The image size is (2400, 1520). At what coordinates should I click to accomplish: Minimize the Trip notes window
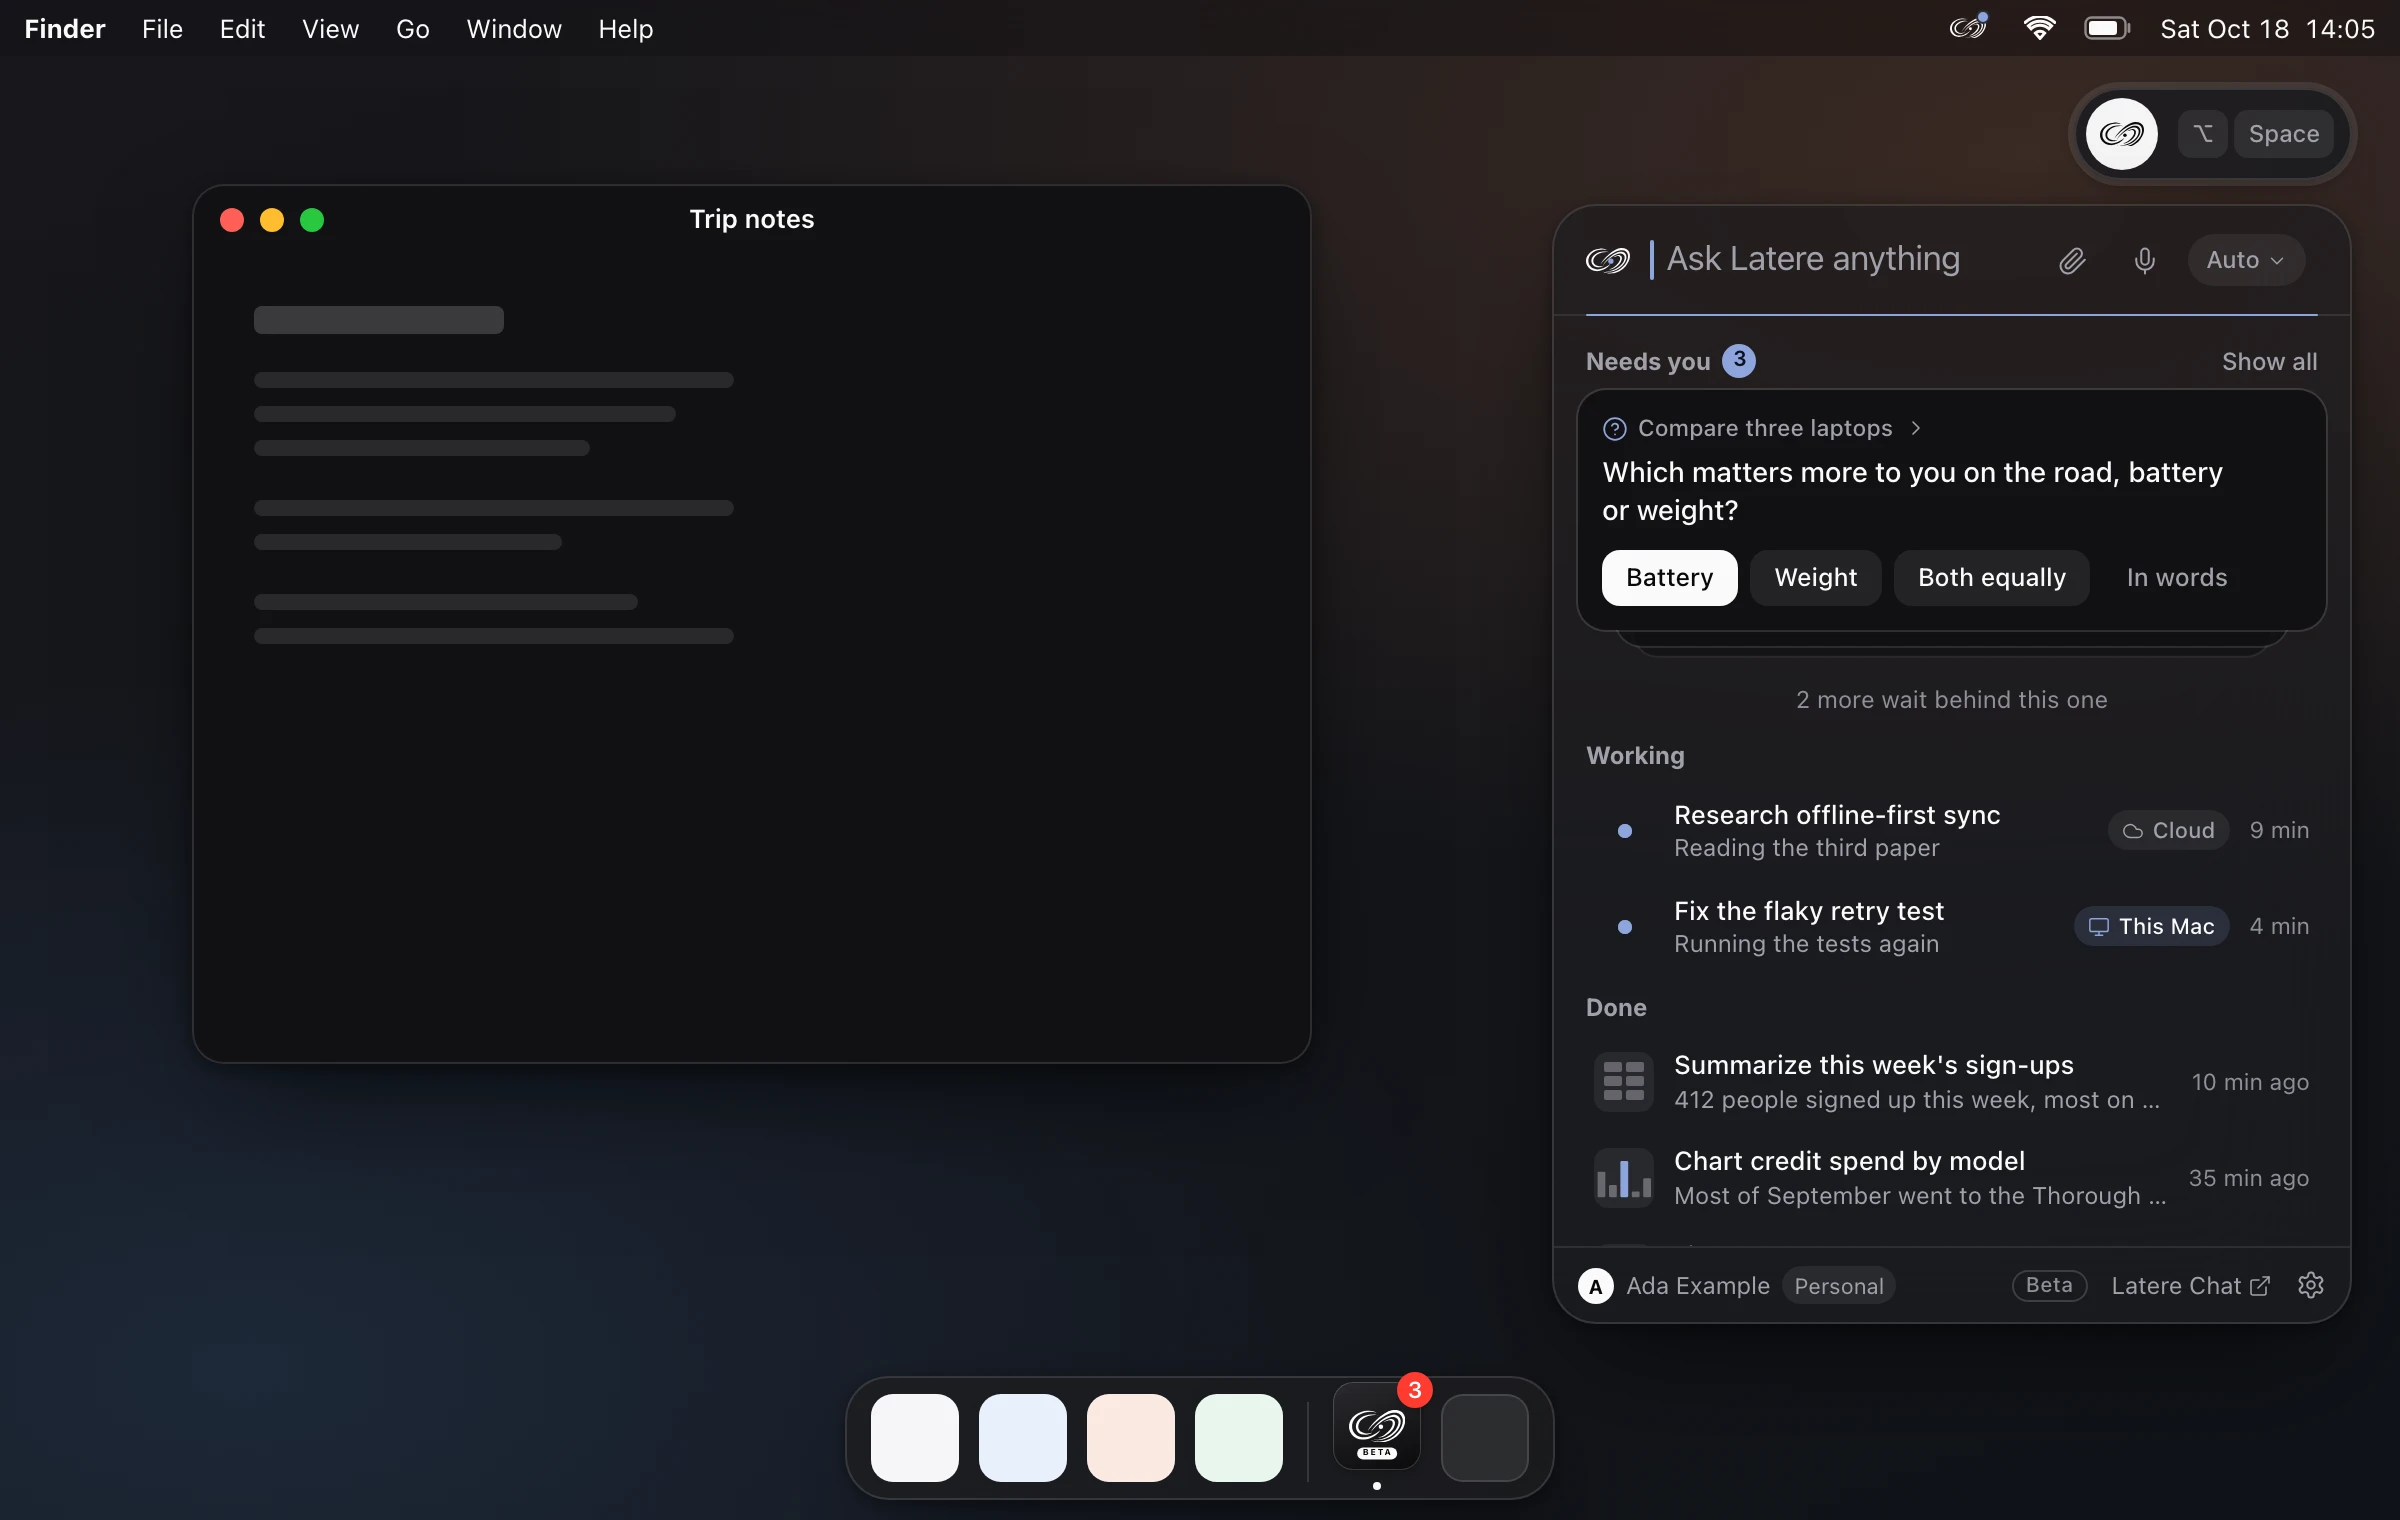click(272, 220)
